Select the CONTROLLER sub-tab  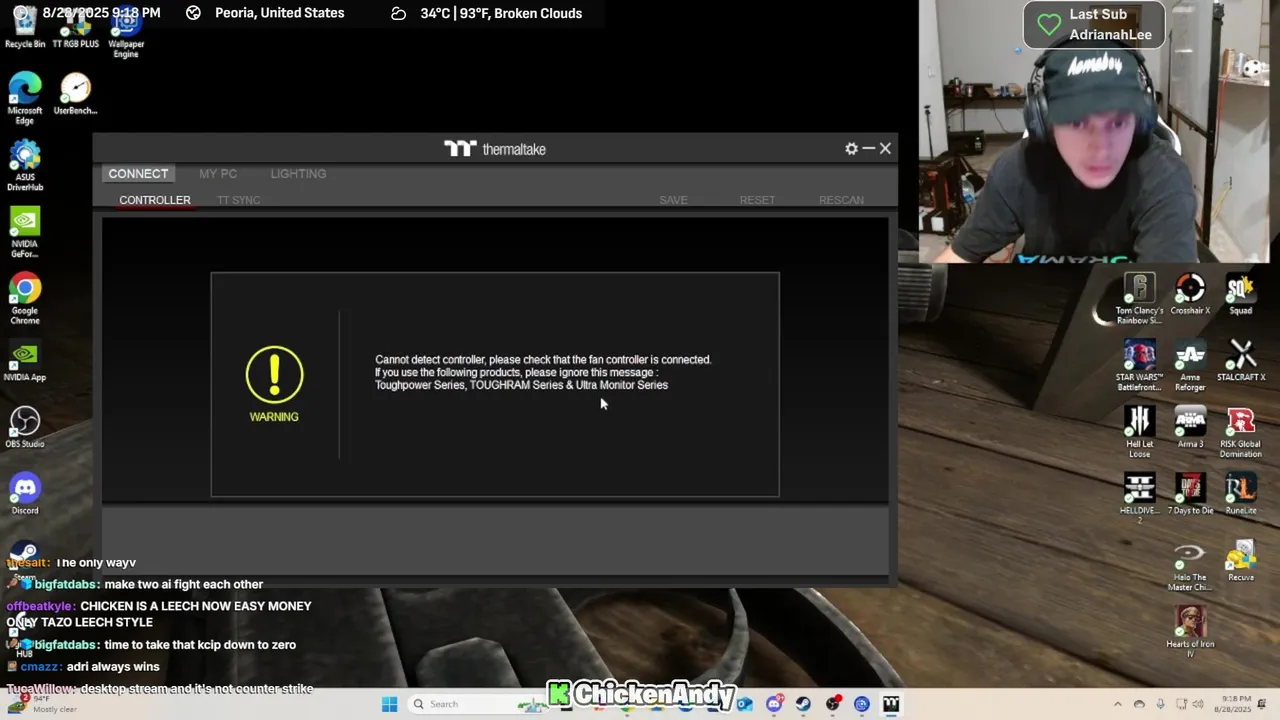(155, 200)
